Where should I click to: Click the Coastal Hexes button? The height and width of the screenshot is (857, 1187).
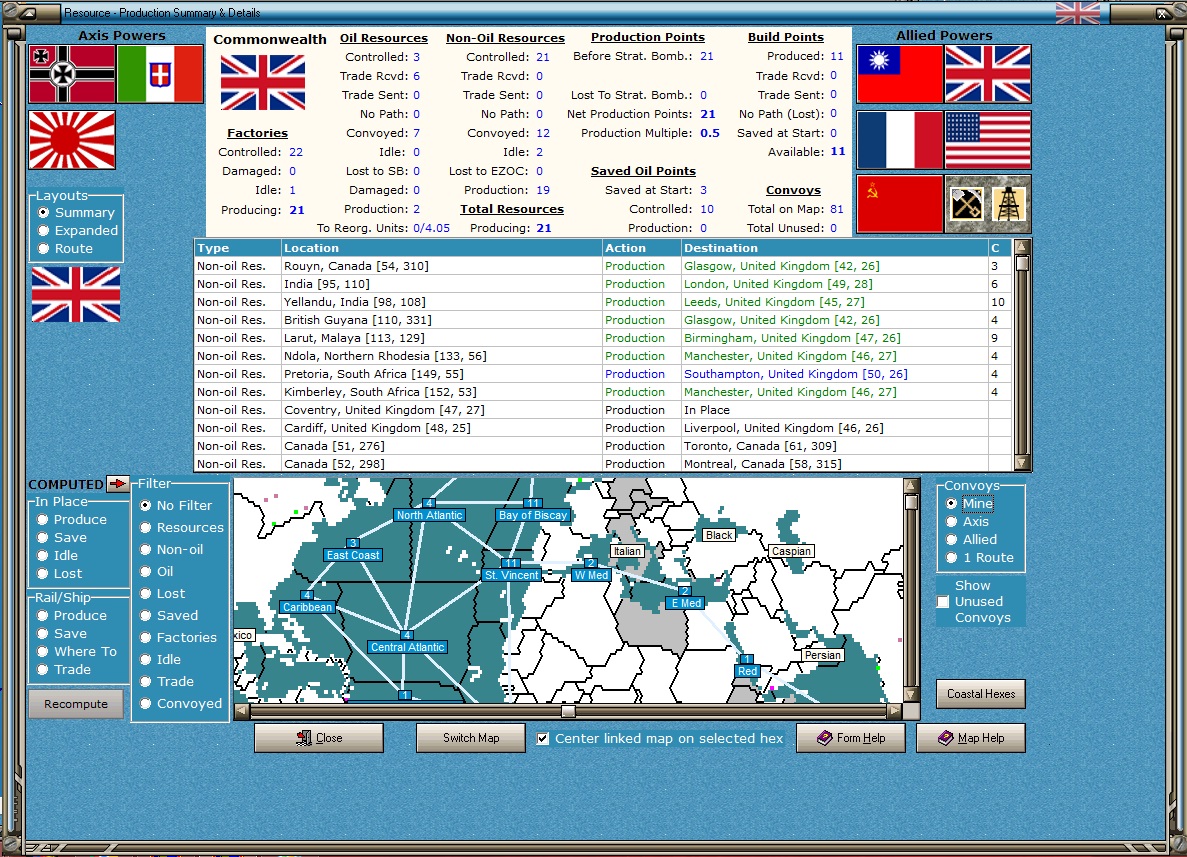pos(981,694)
